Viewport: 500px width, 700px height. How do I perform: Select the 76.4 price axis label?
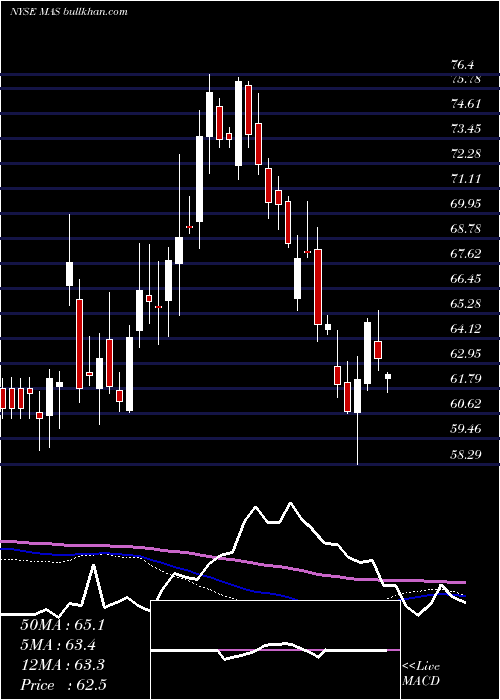tap(463, 66)
